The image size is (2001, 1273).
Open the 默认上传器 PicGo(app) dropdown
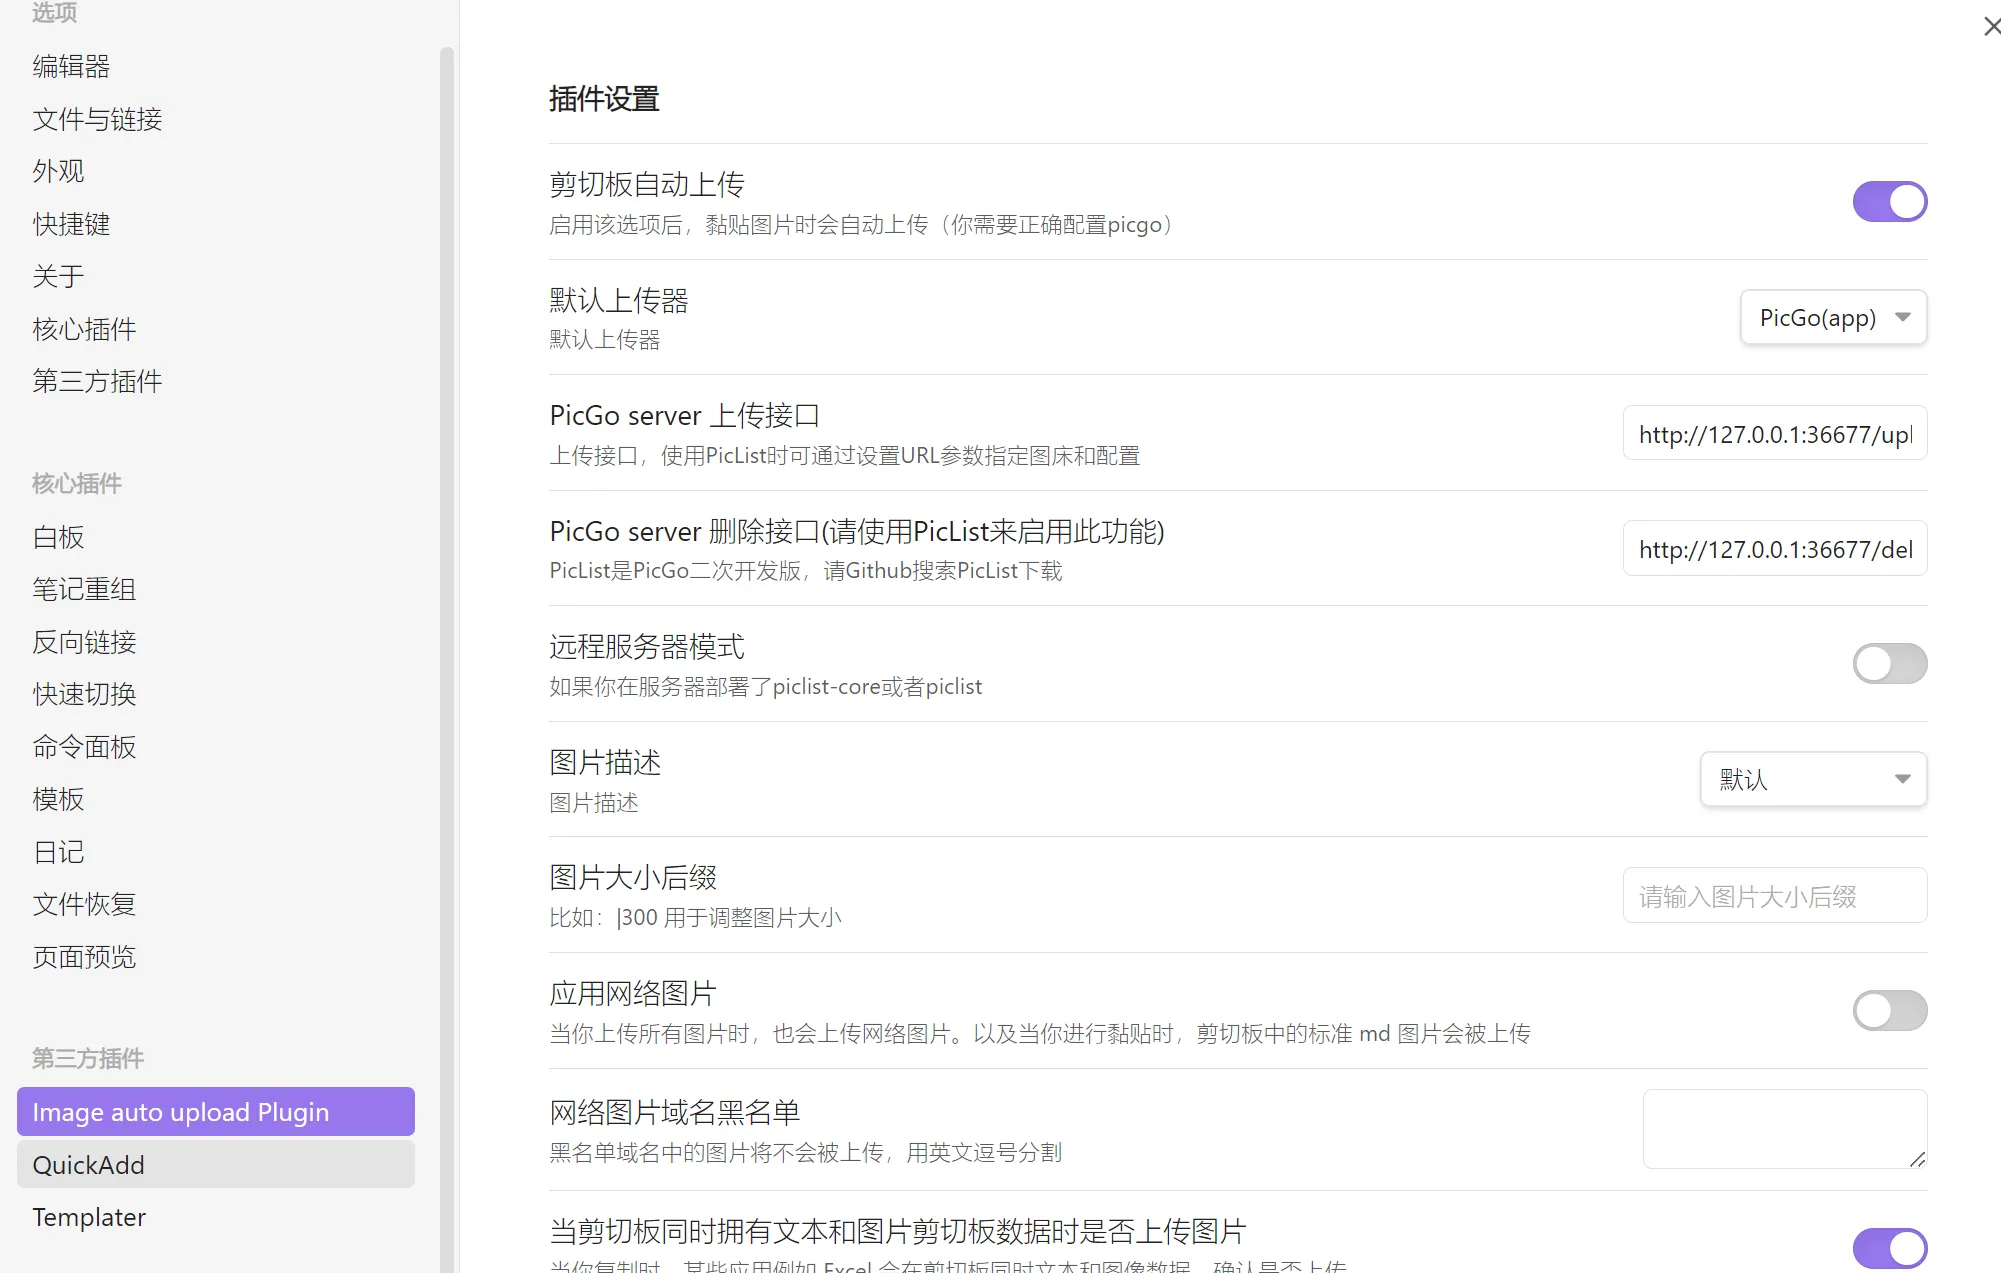[x=1833, y=318]
